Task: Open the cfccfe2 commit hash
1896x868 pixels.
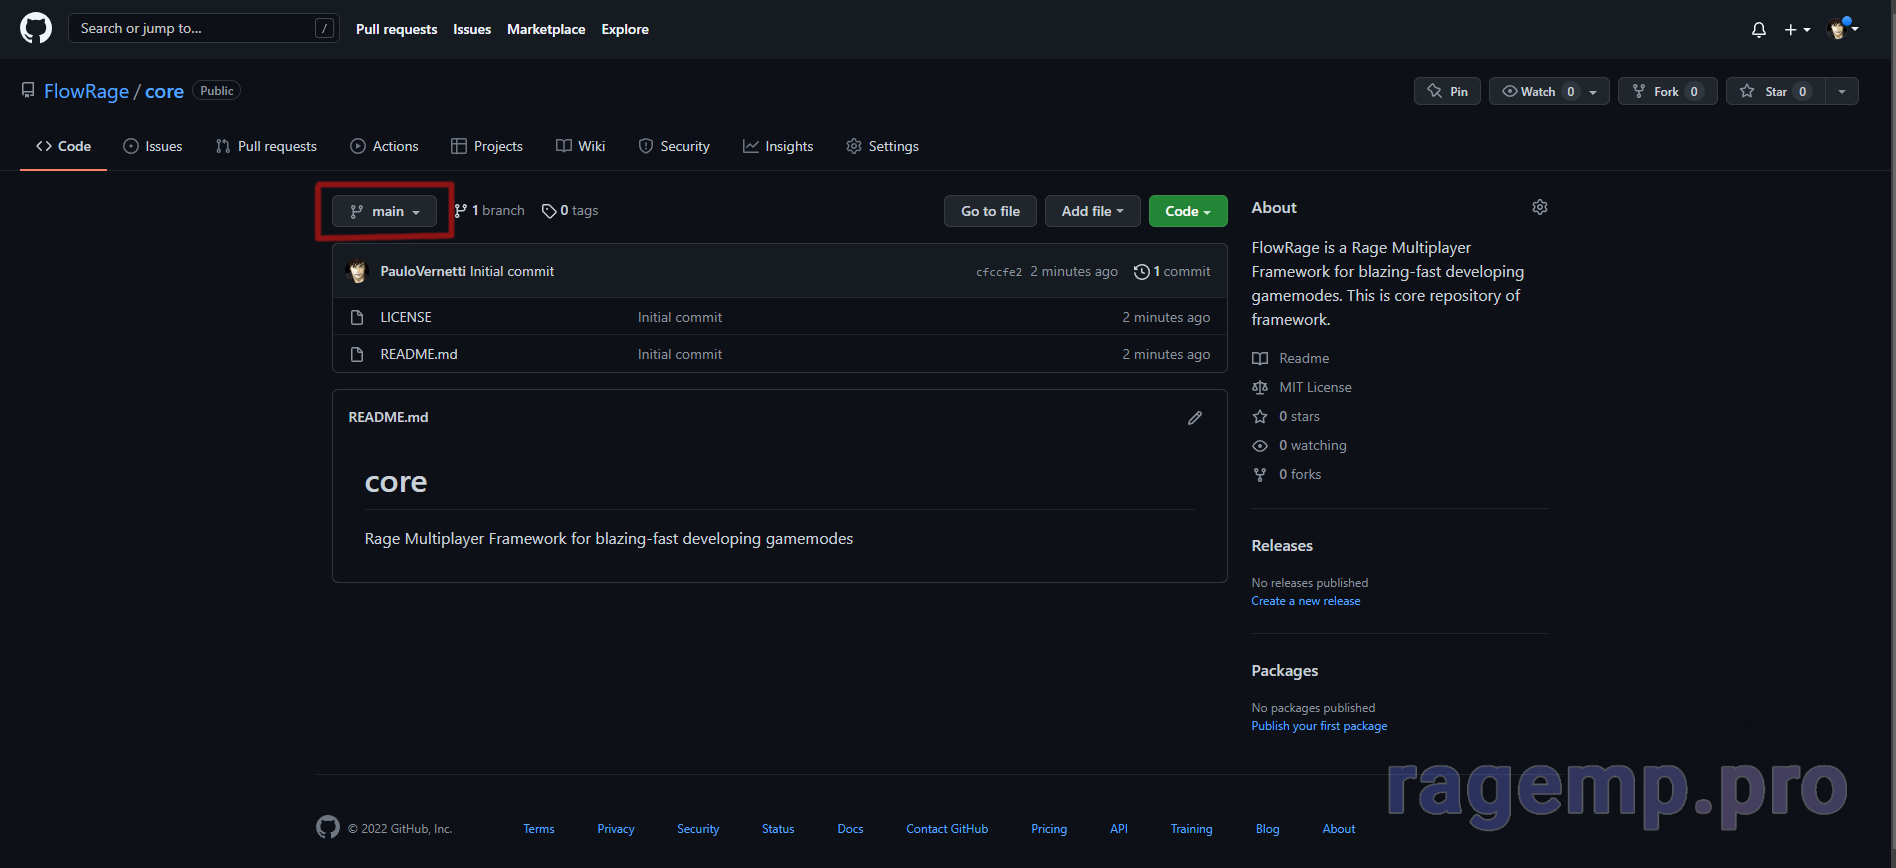Action: (999, 272)
